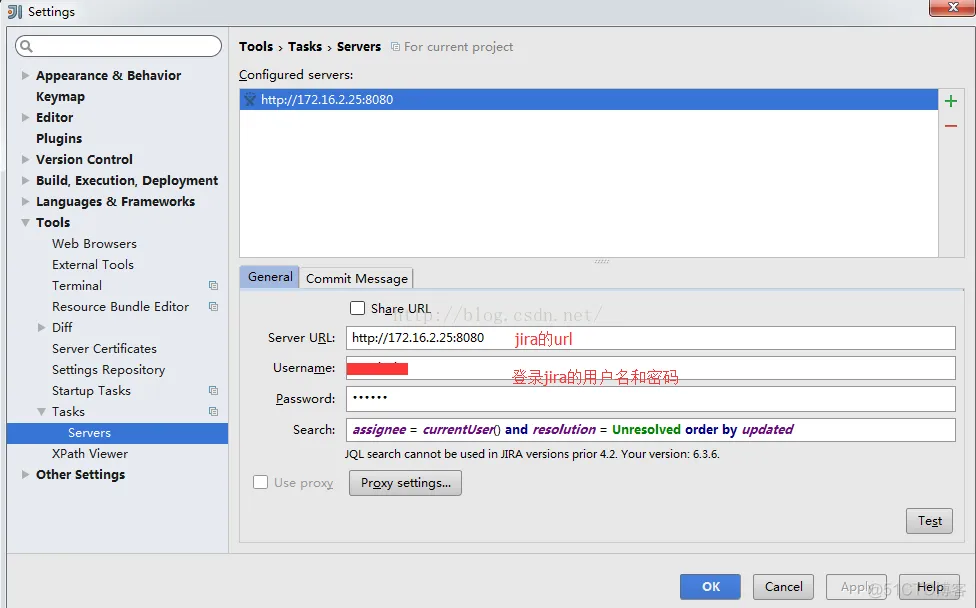Viewport: 976px width, 608px height.
Task: Expand Other Settings section
Action: (25, 474)
